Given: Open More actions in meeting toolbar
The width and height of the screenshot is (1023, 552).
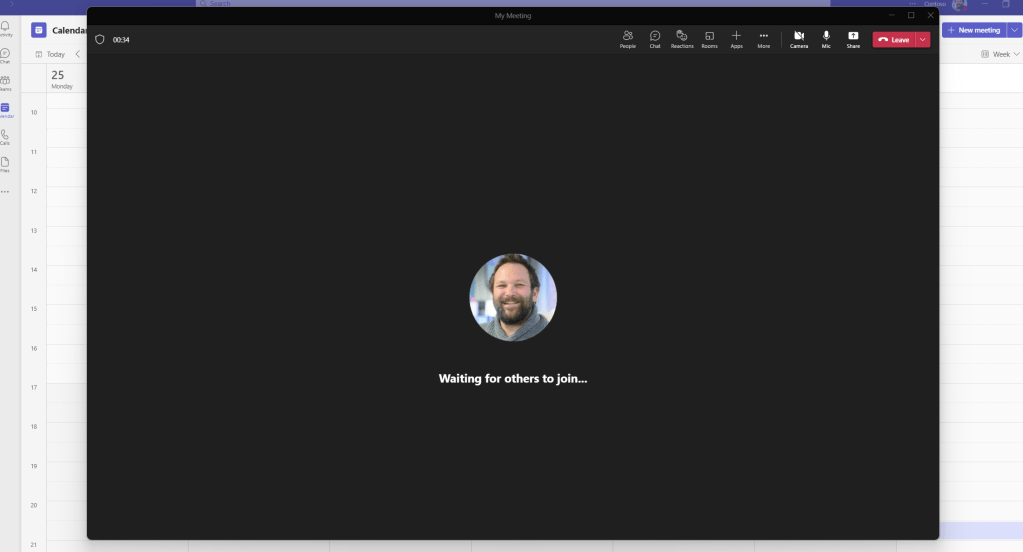Looking at the screenshot, I should pyautogui.click(x=764, y=39).
